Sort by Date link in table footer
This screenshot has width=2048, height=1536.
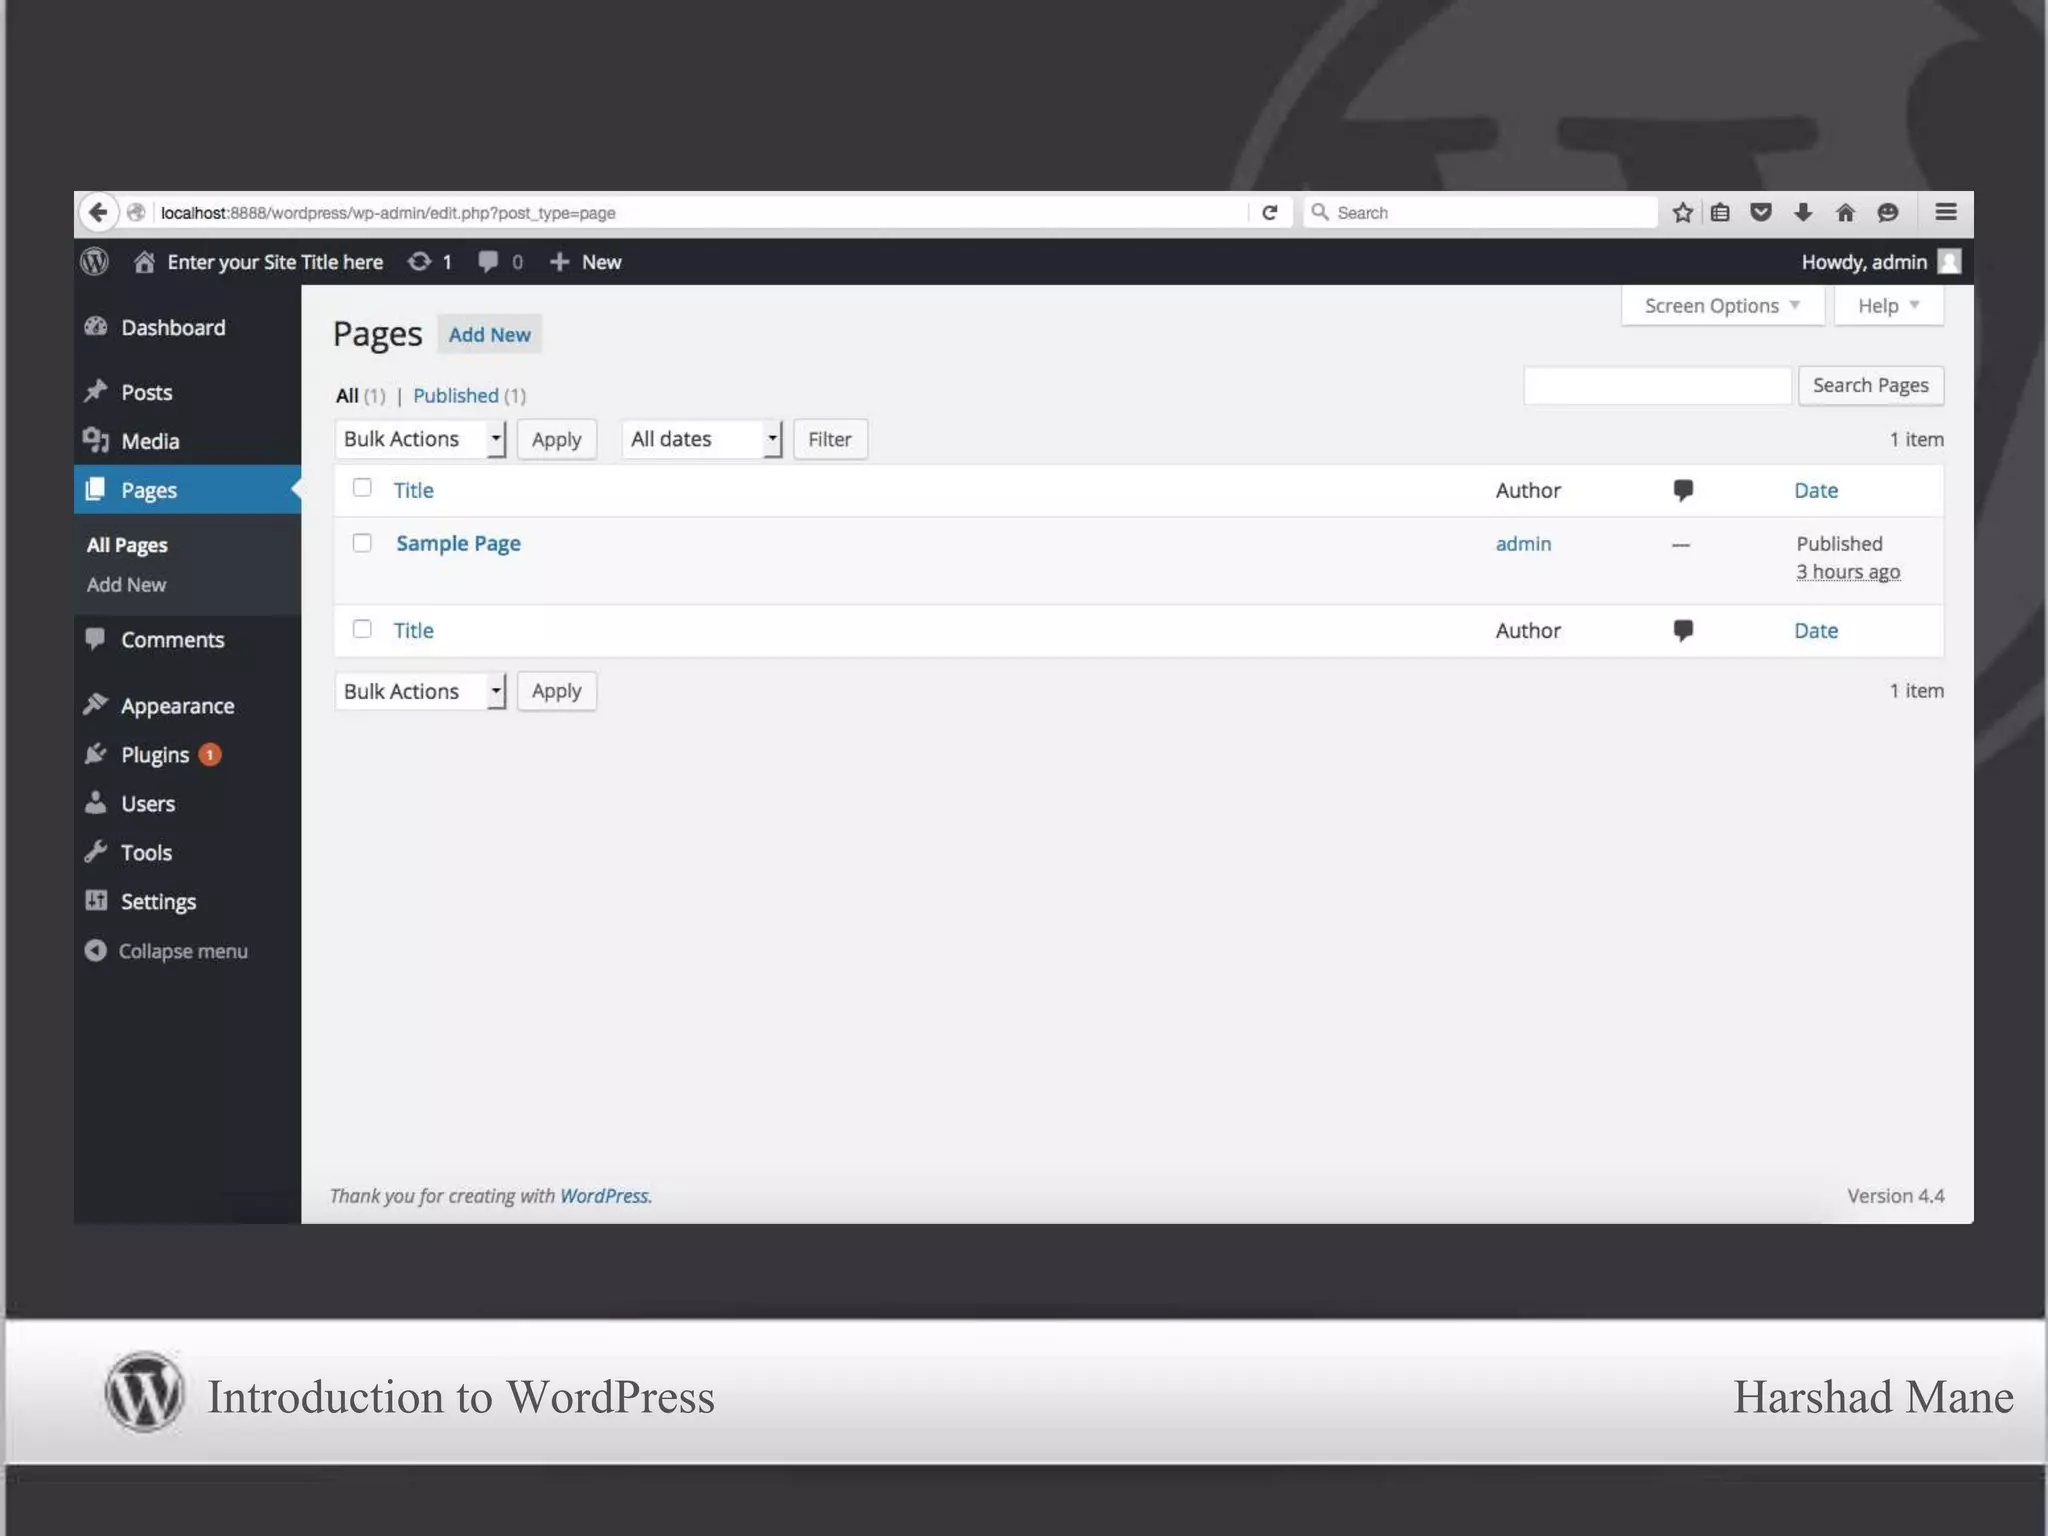(1815, 631)
